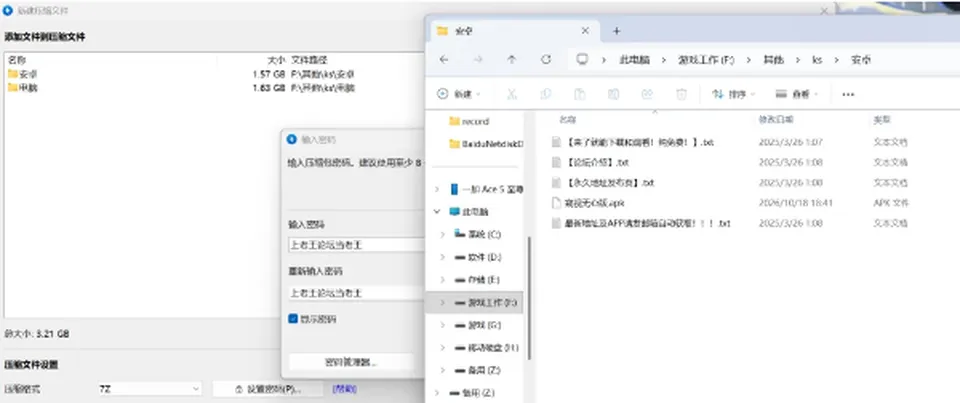Viewport: 960px width, 403px height.
Task: Open the 新建 dropdown in Explorer toolbar
Action: (x=459, y=94)
